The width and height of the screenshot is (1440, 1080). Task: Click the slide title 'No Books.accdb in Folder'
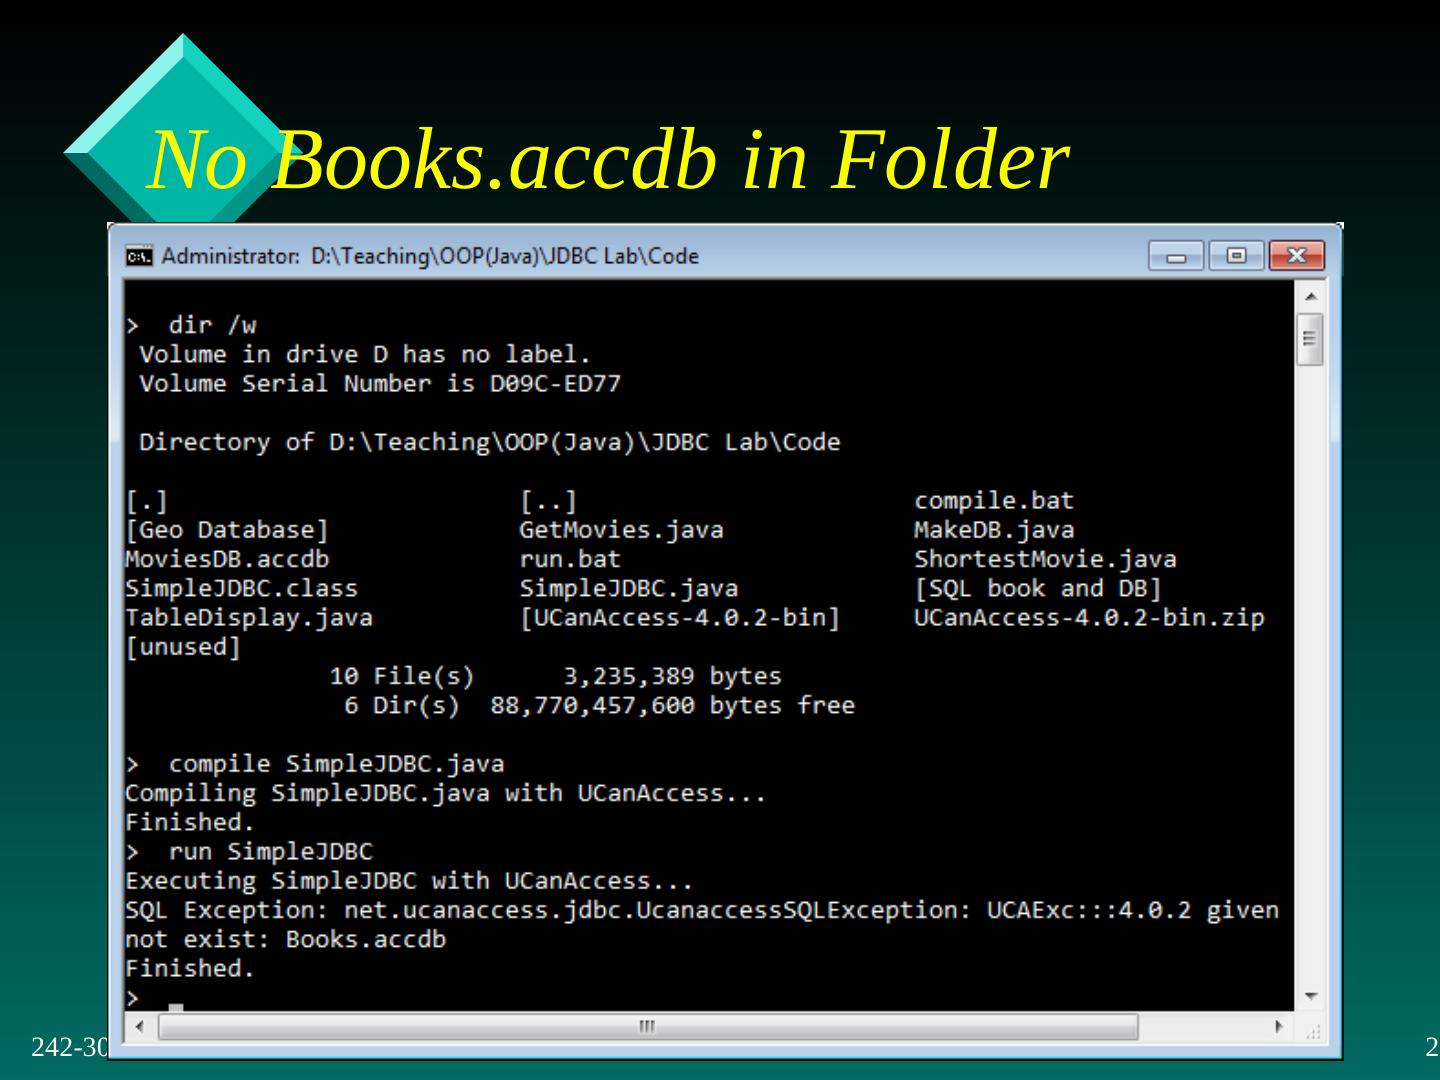(x=607, y=160)
